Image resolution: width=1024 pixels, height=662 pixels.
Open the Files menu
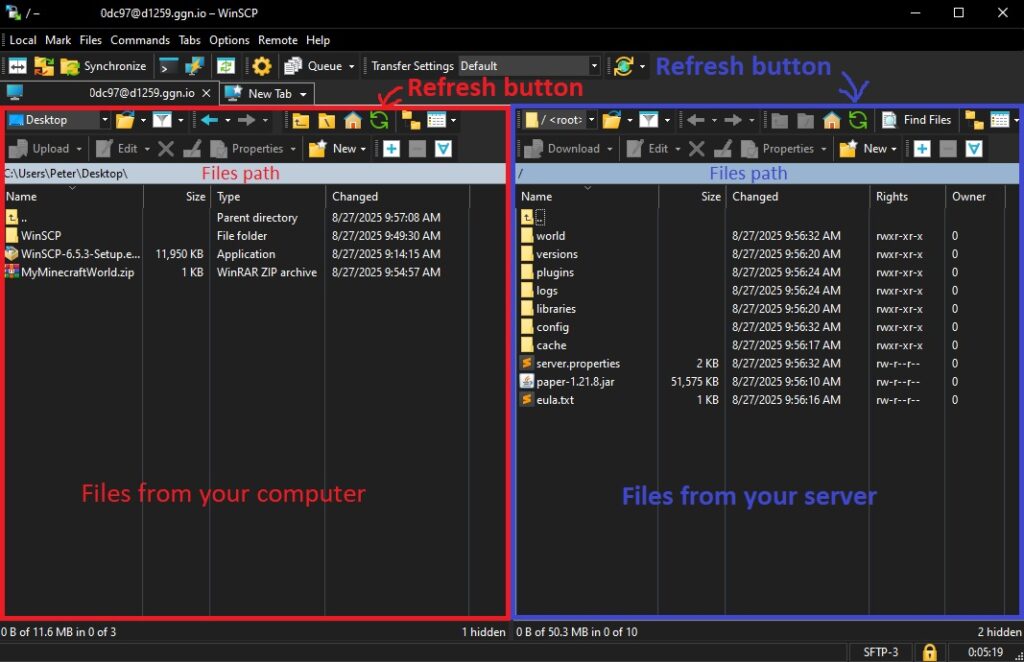tap(91, 40)
